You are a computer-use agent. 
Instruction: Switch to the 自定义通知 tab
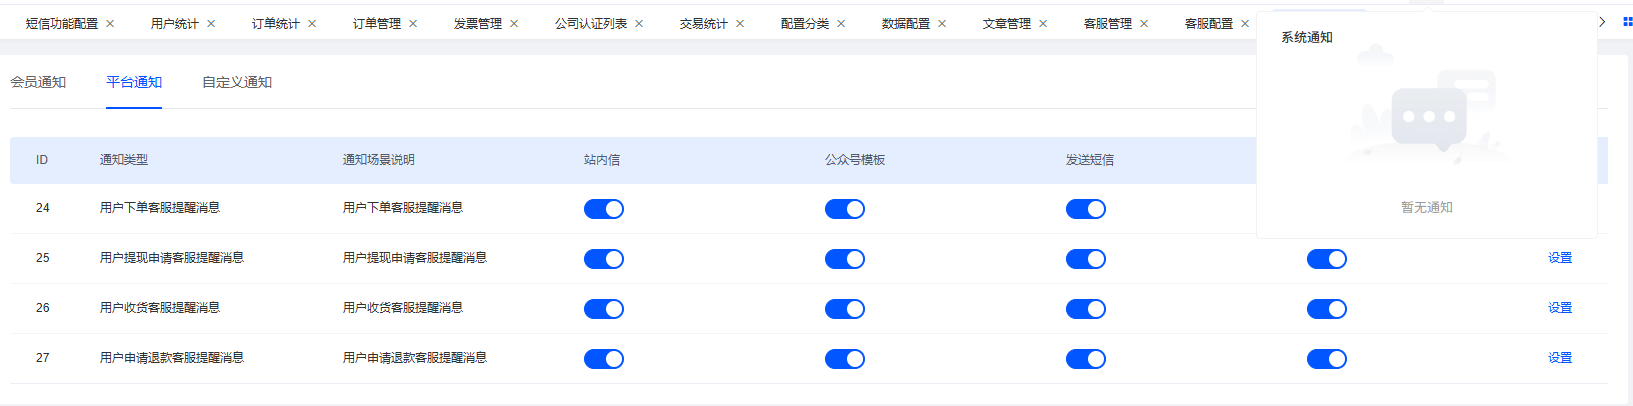[237, 82]
